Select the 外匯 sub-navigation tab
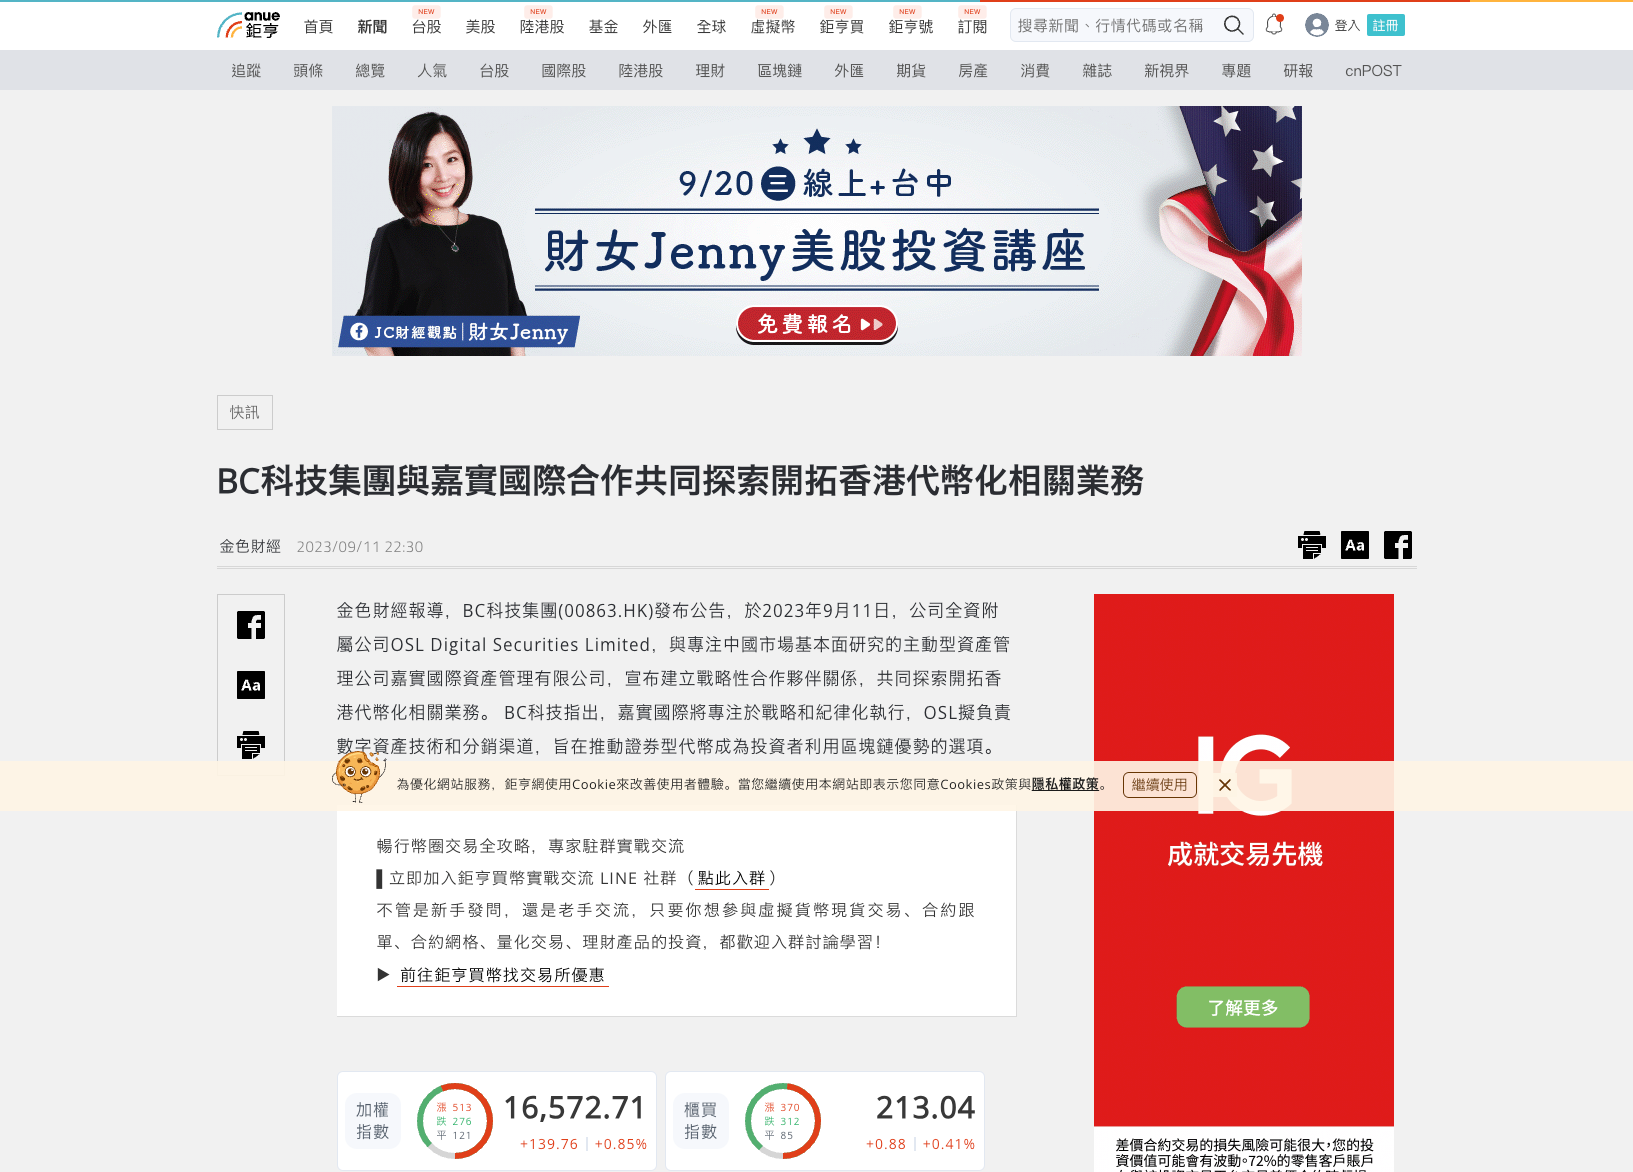 pyautogui.click(x=849, y=71)
